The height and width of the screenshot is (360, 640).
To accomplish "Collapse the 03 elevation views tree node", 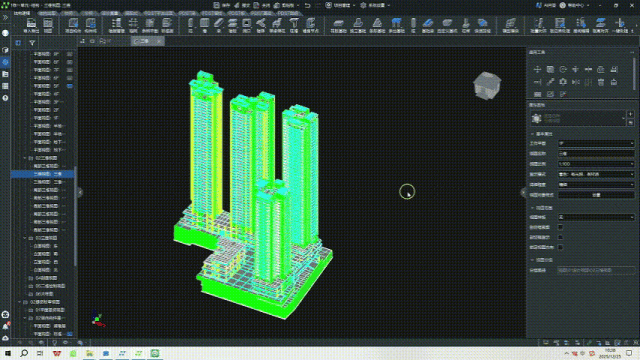I will pyautogui.click(x=25, y=238).
